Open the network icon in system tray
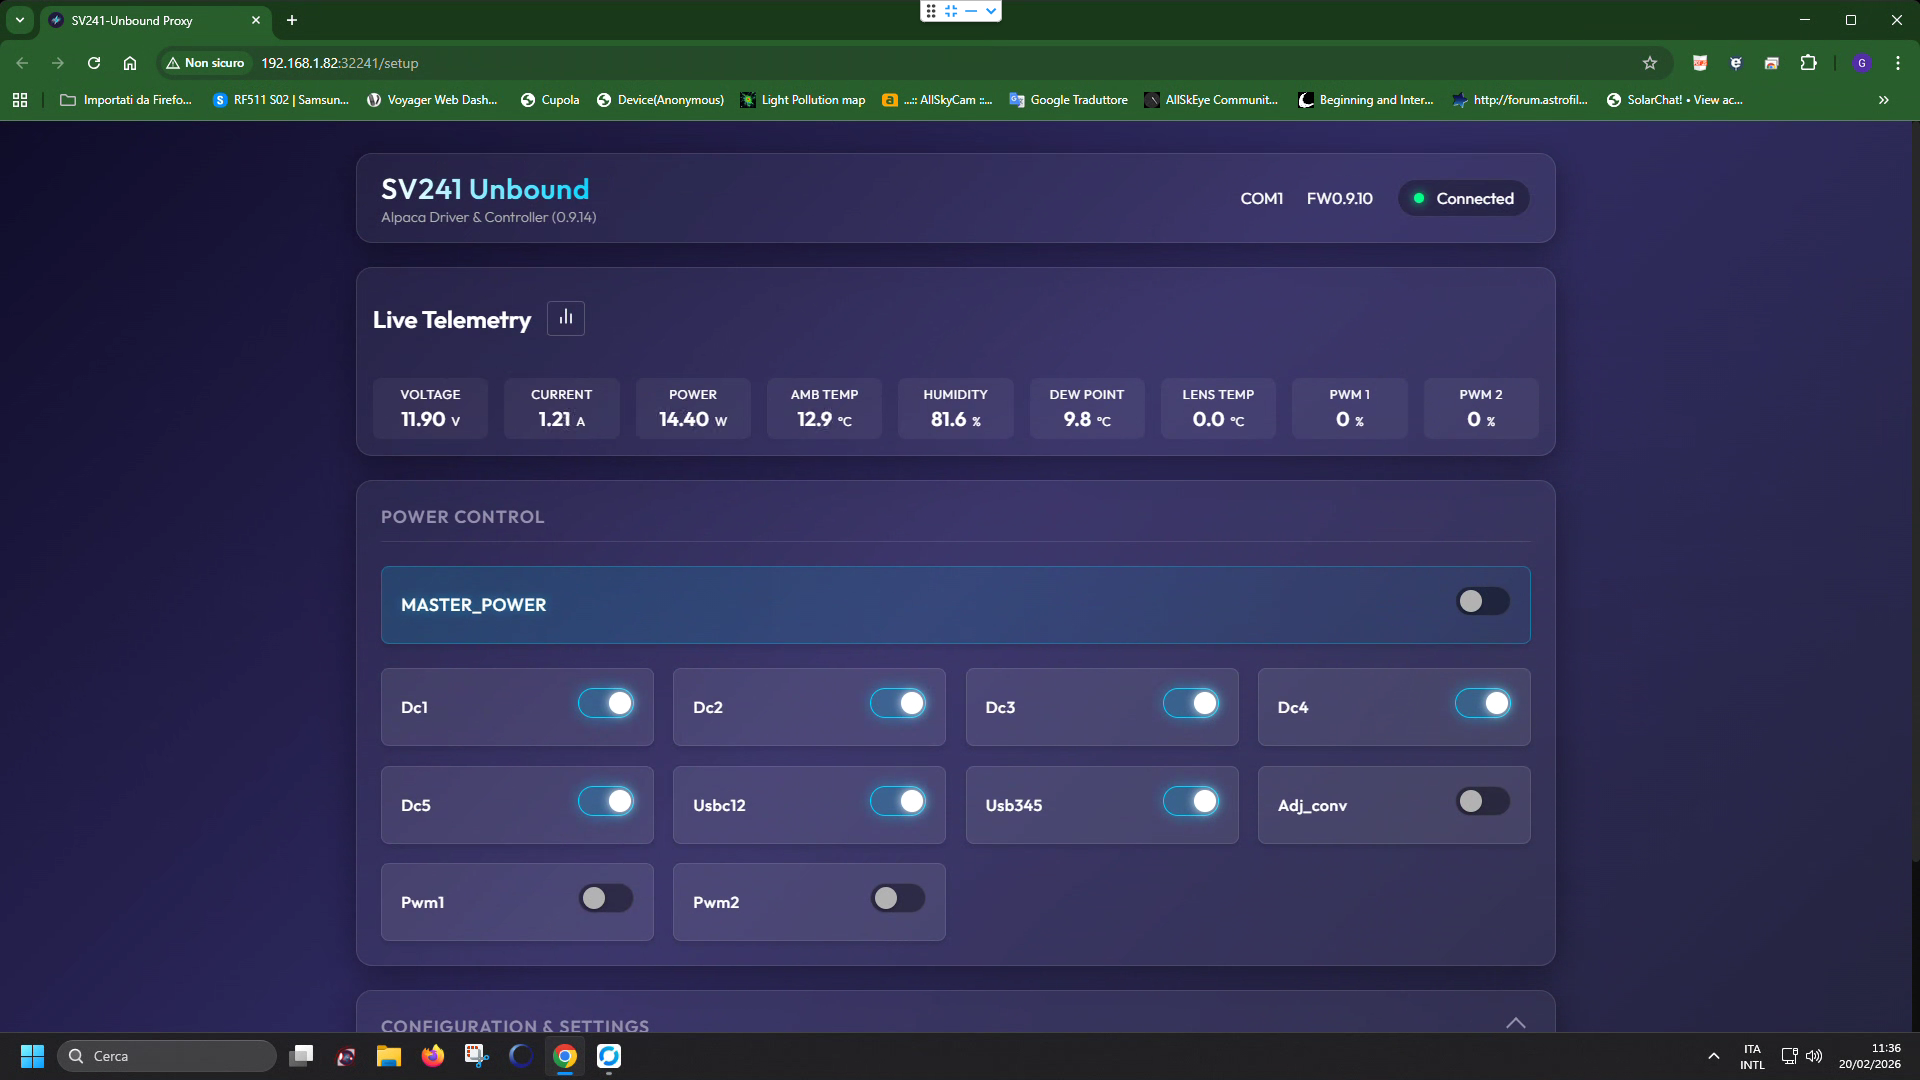The width and height of the screenshot is (1920, 1080). point(1789,1056)
